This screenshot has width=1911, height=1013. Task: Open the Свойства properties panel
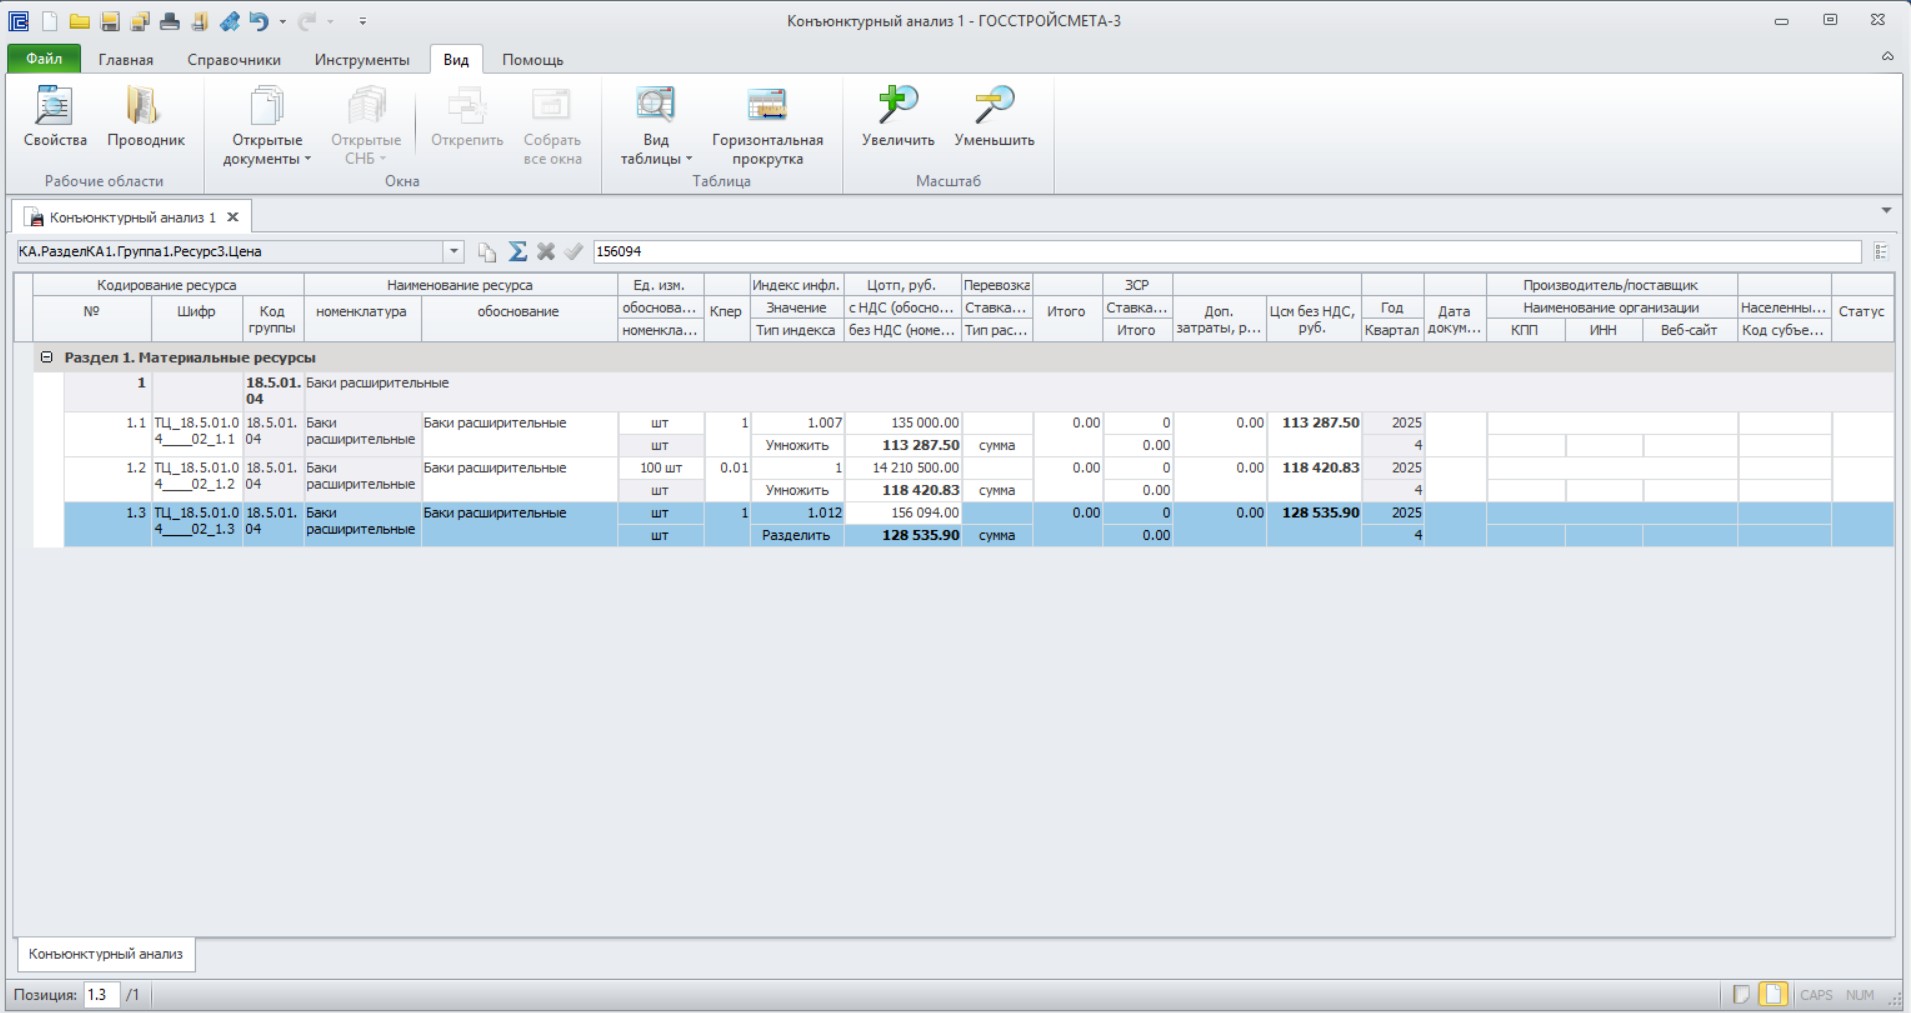click(55, 117)
